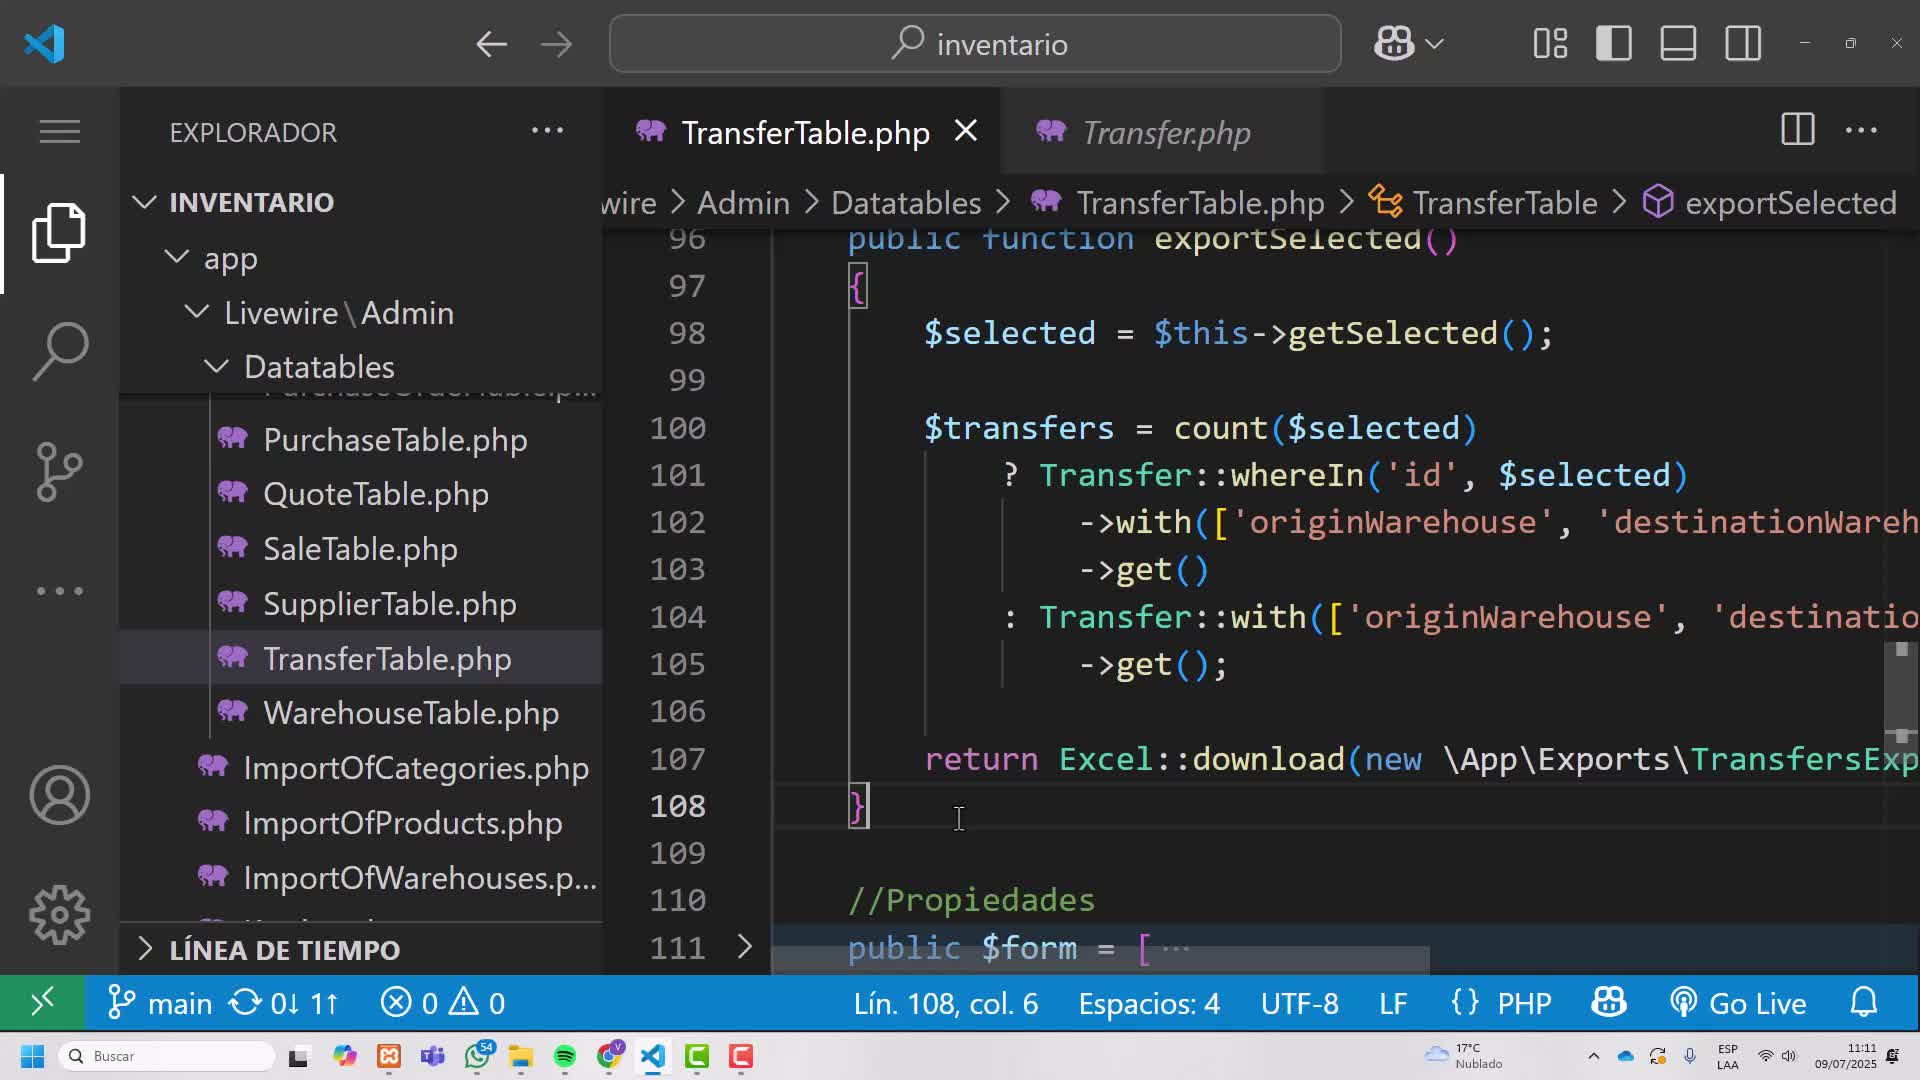Go to line via Lín. 108, col. 6

[x=946, y=1002]
